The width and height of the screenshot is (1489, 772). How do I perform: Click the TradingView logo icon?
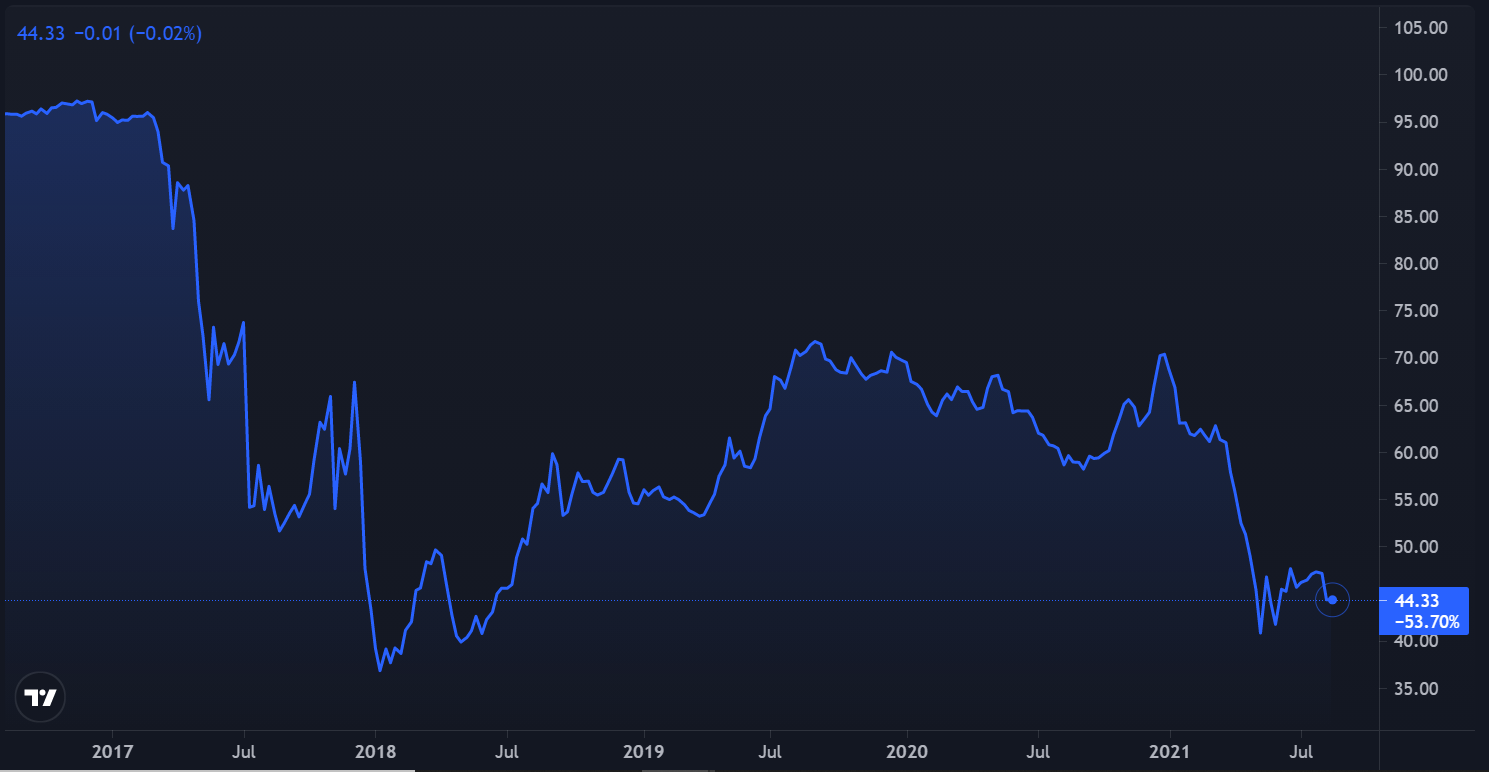[x=41, y=698]
